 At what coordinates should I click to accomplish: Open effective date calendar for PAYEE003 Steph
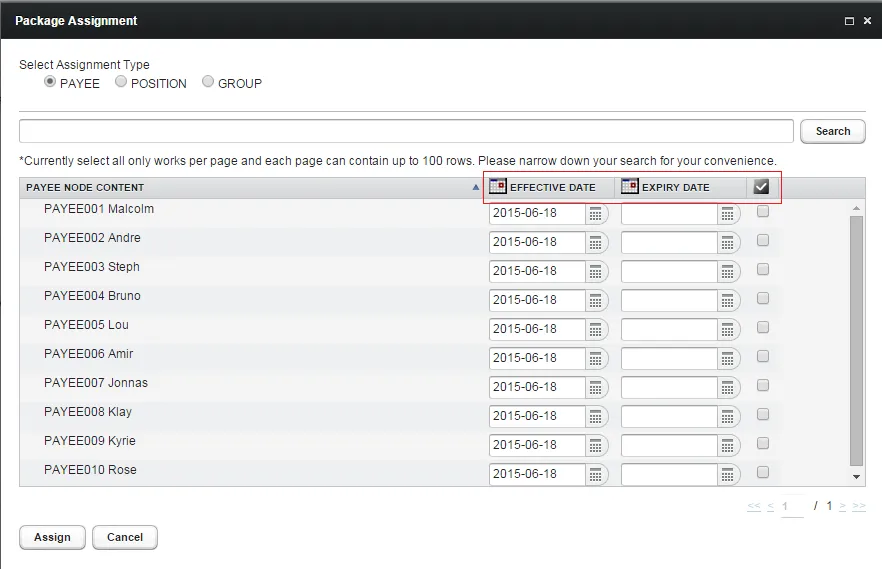(595, 272)
